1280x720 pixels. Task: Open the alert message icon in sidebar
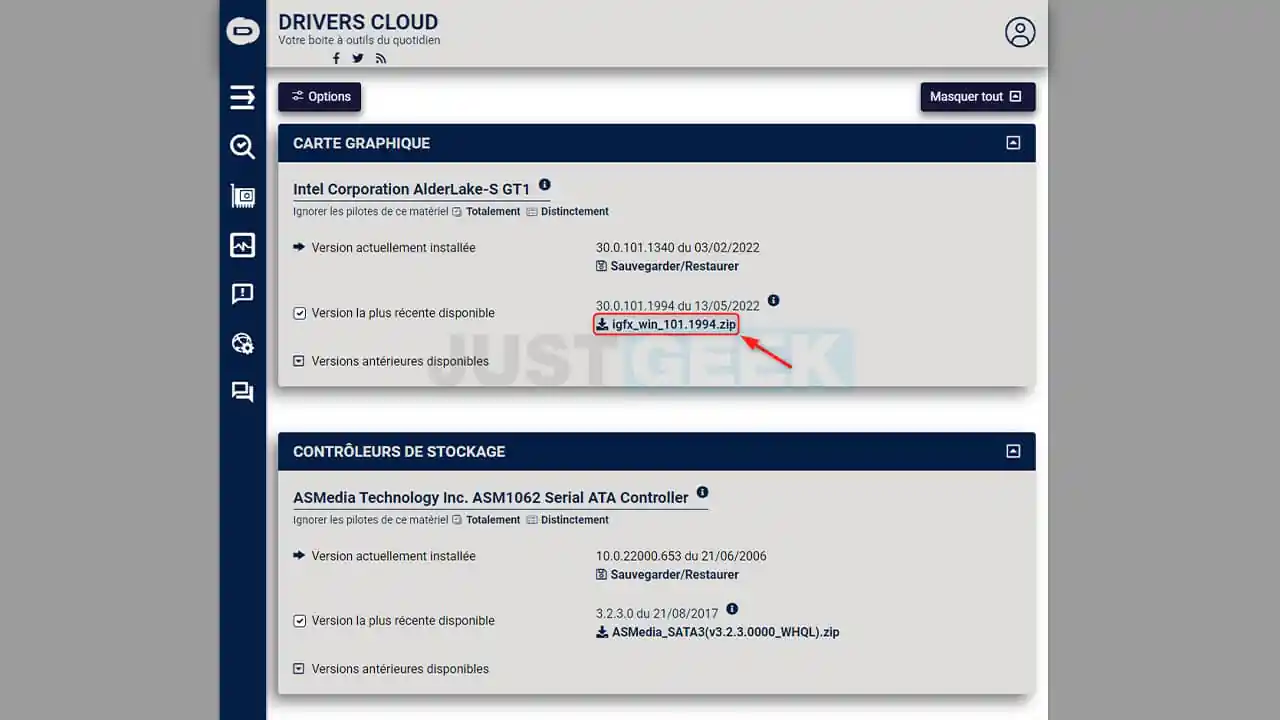point(242,294)
